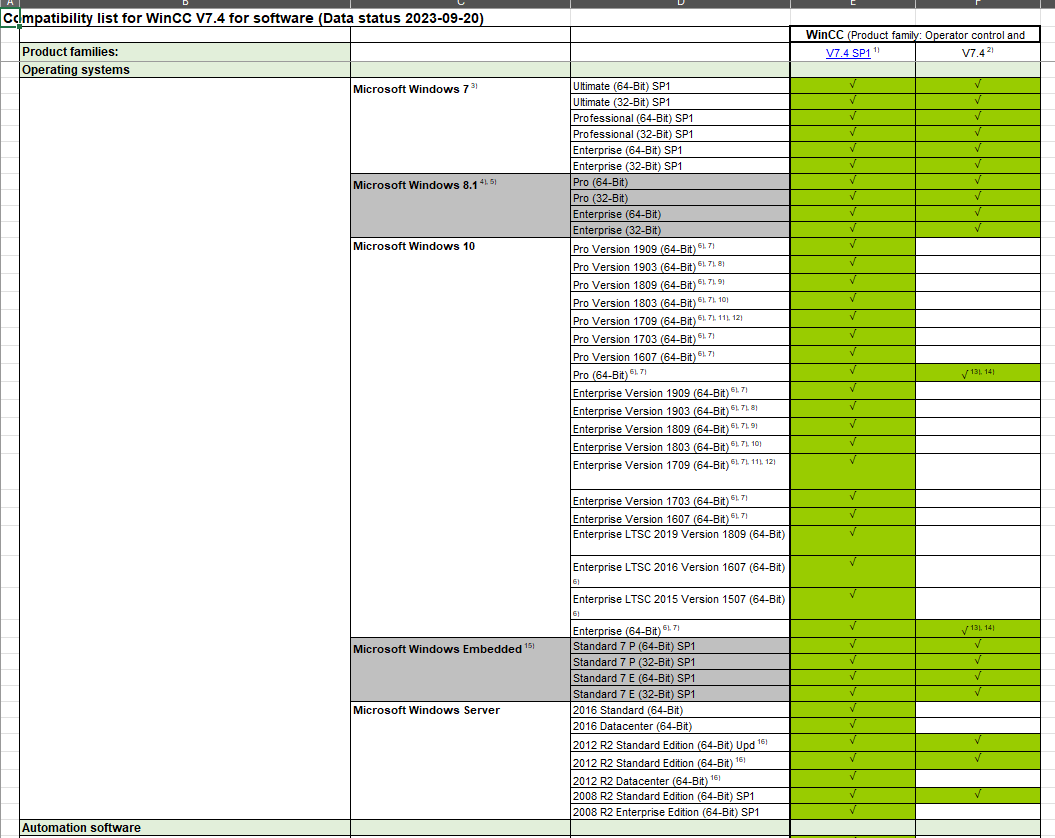Select column C header
The height and width of the screenshot is (838, 1055).
460,3
